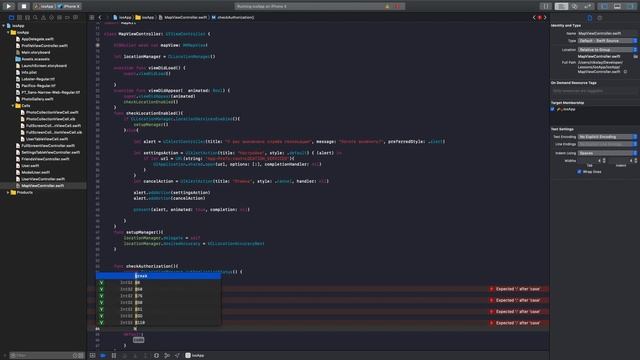Viewport: 640px width, 360px height.
Task: Open the Source Control navigator
Action: pyautogui.click(x=19, y=18)
